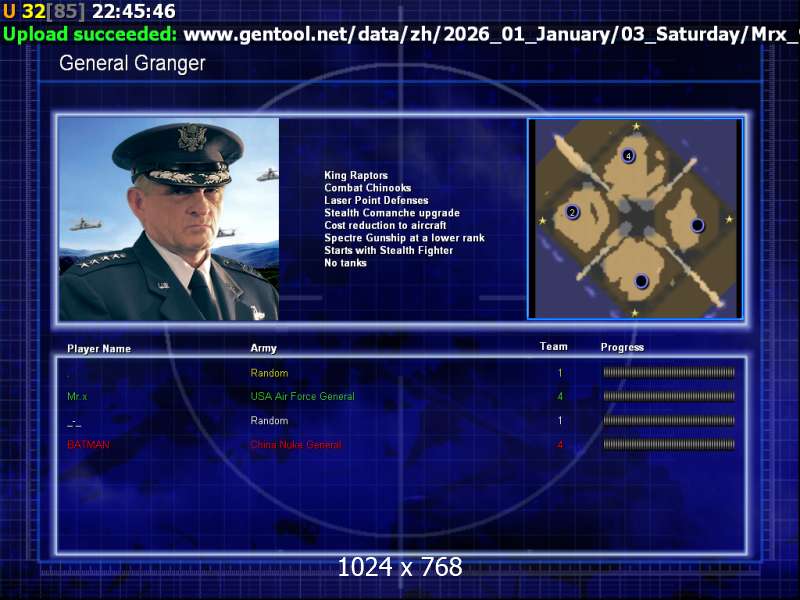Click the '1024 x 768' resolution label
Viewport: 800px width, 600px height.
pos(400,567)
